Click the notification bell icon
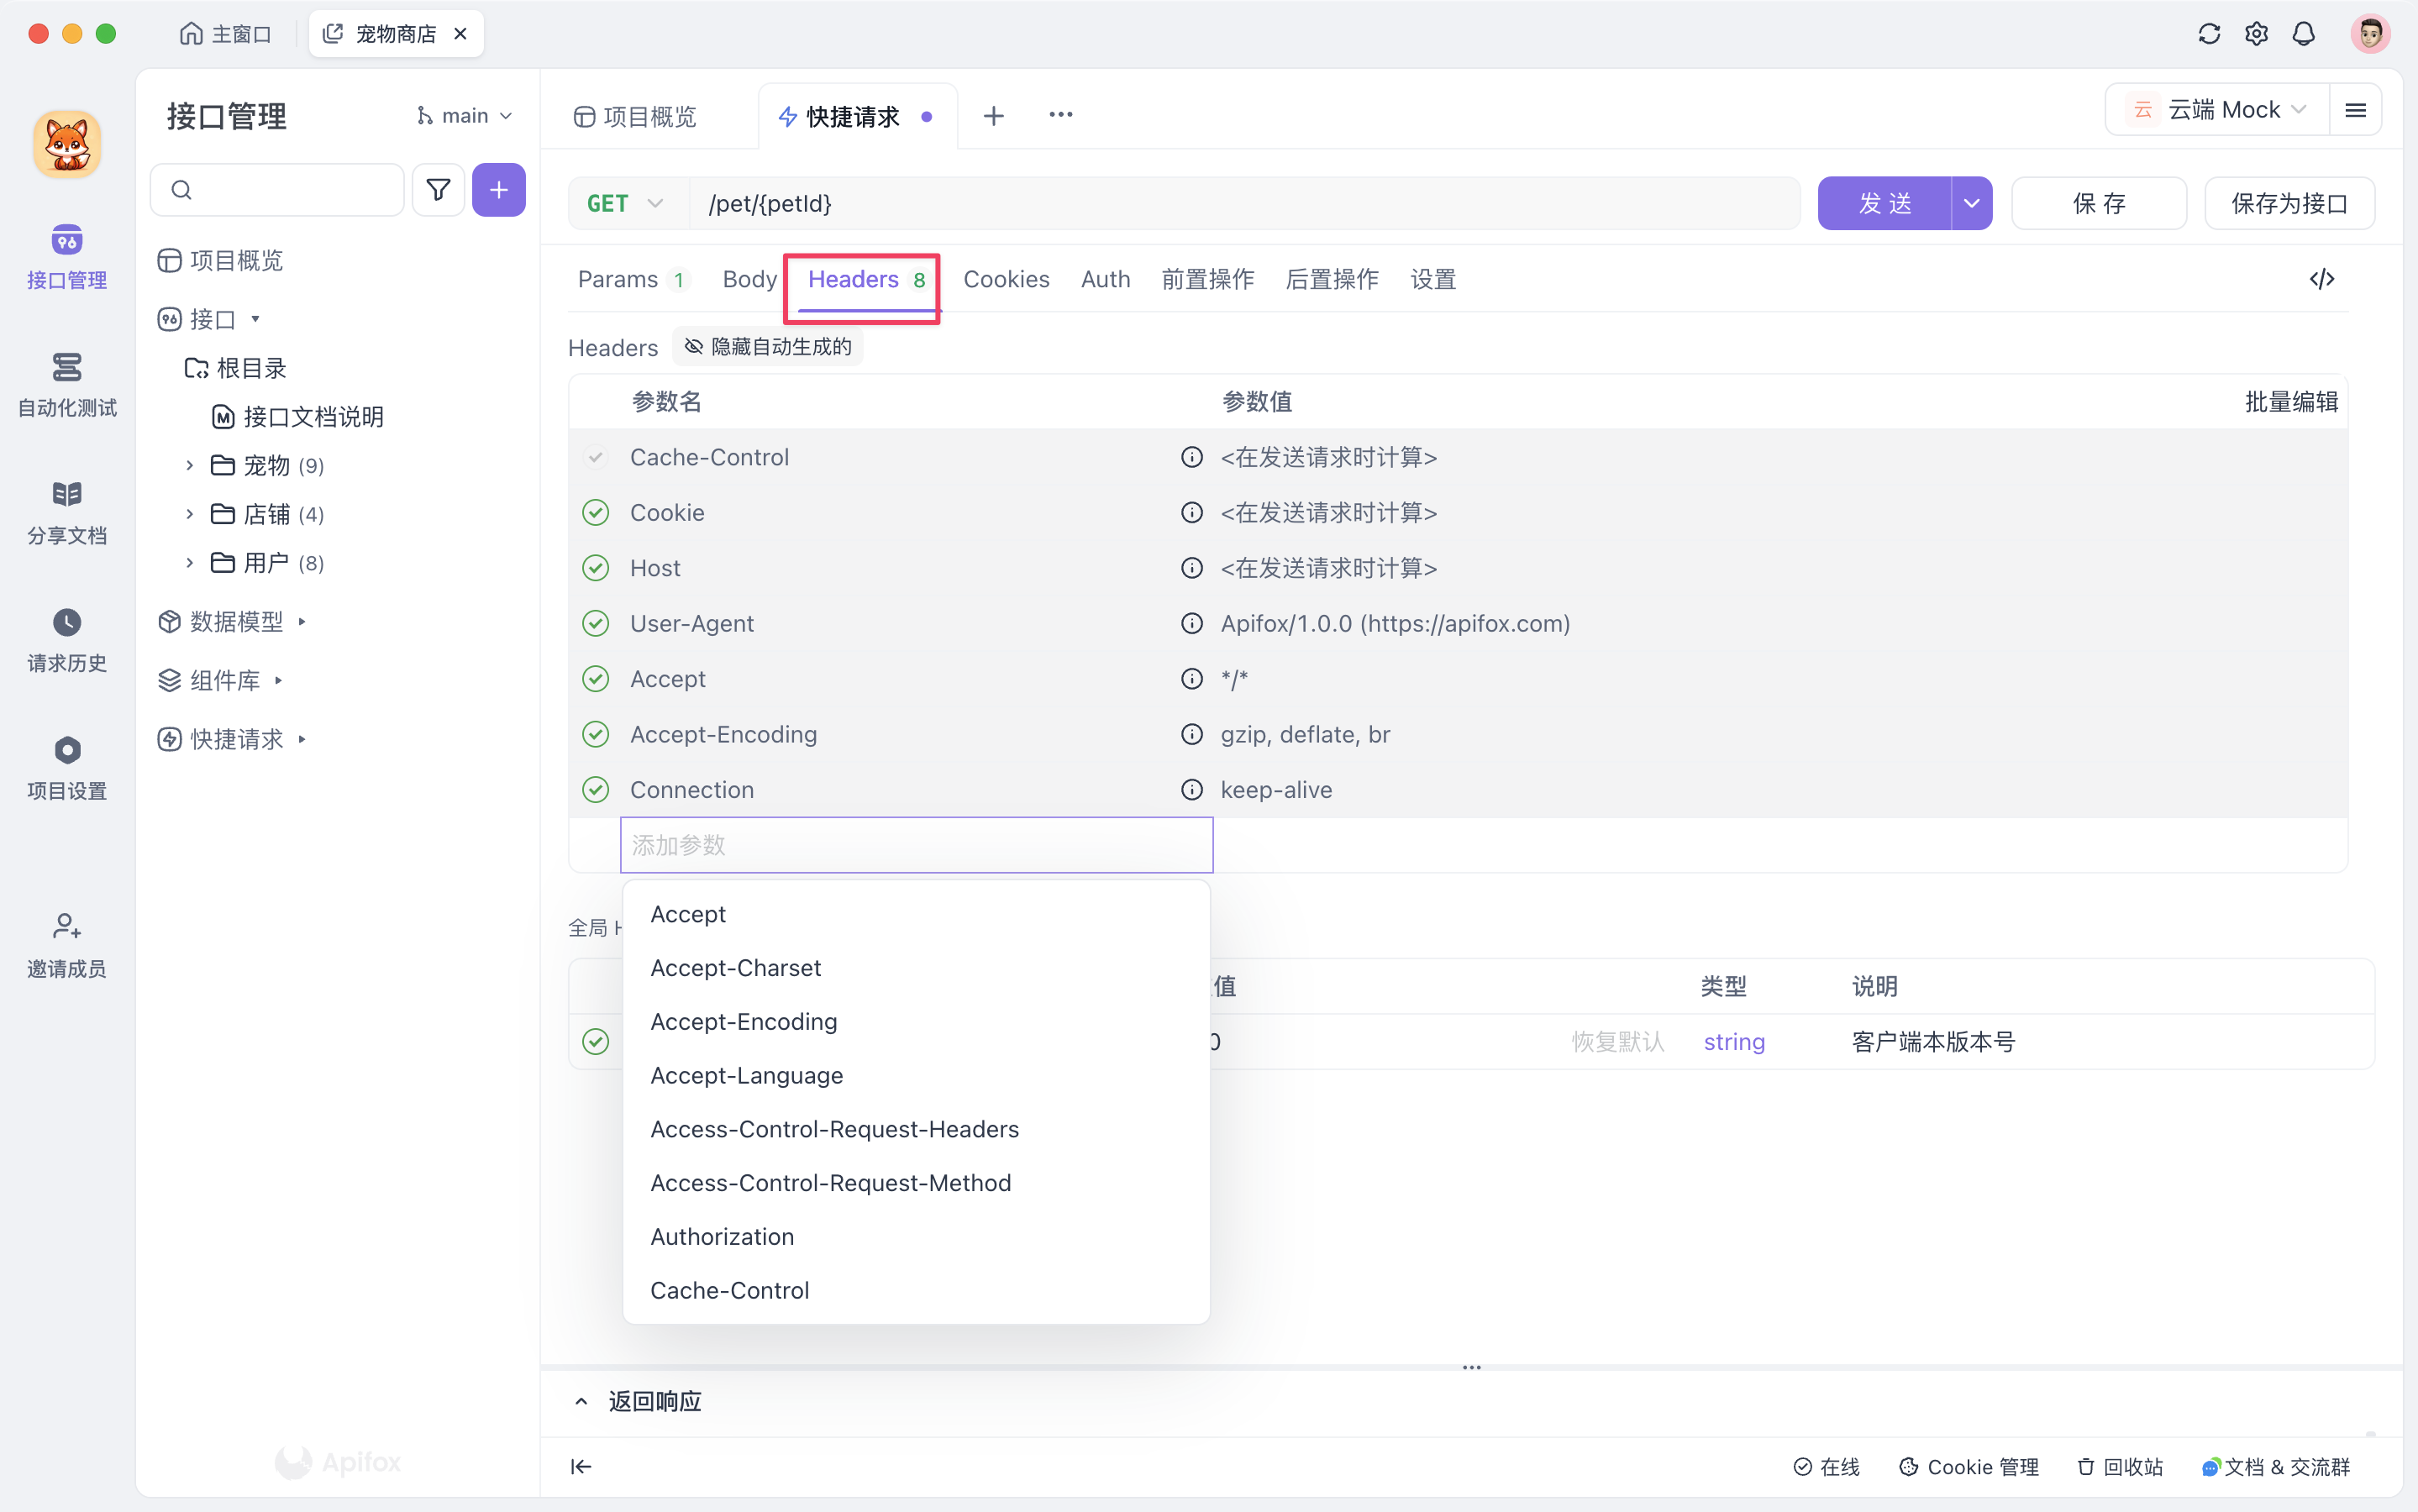2418x1512 pixels. click(2304, 33)
